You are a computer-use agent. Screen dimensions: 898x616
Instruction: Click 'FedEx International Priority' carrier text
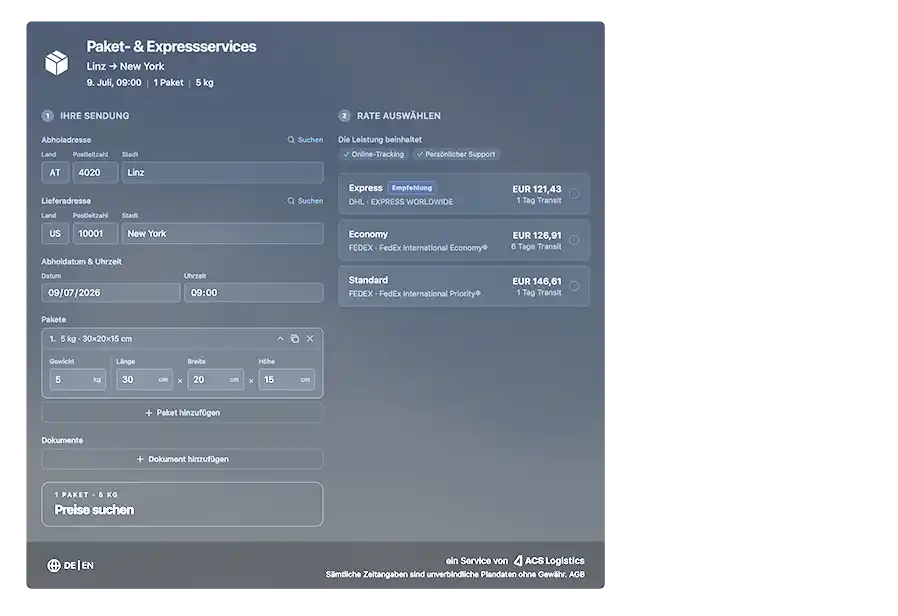pyautogui.click(x=430, y=294)
